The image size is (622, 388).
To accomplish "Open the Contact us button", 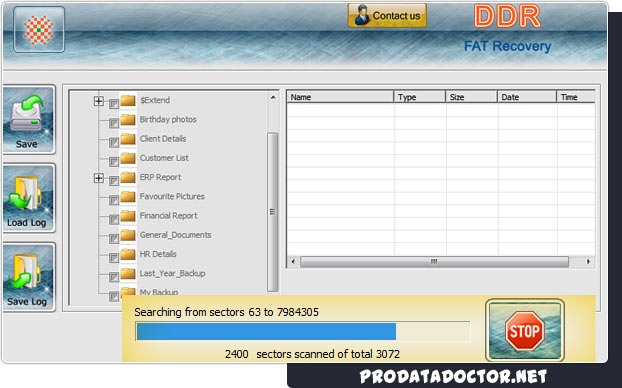I will click(387, 15).
